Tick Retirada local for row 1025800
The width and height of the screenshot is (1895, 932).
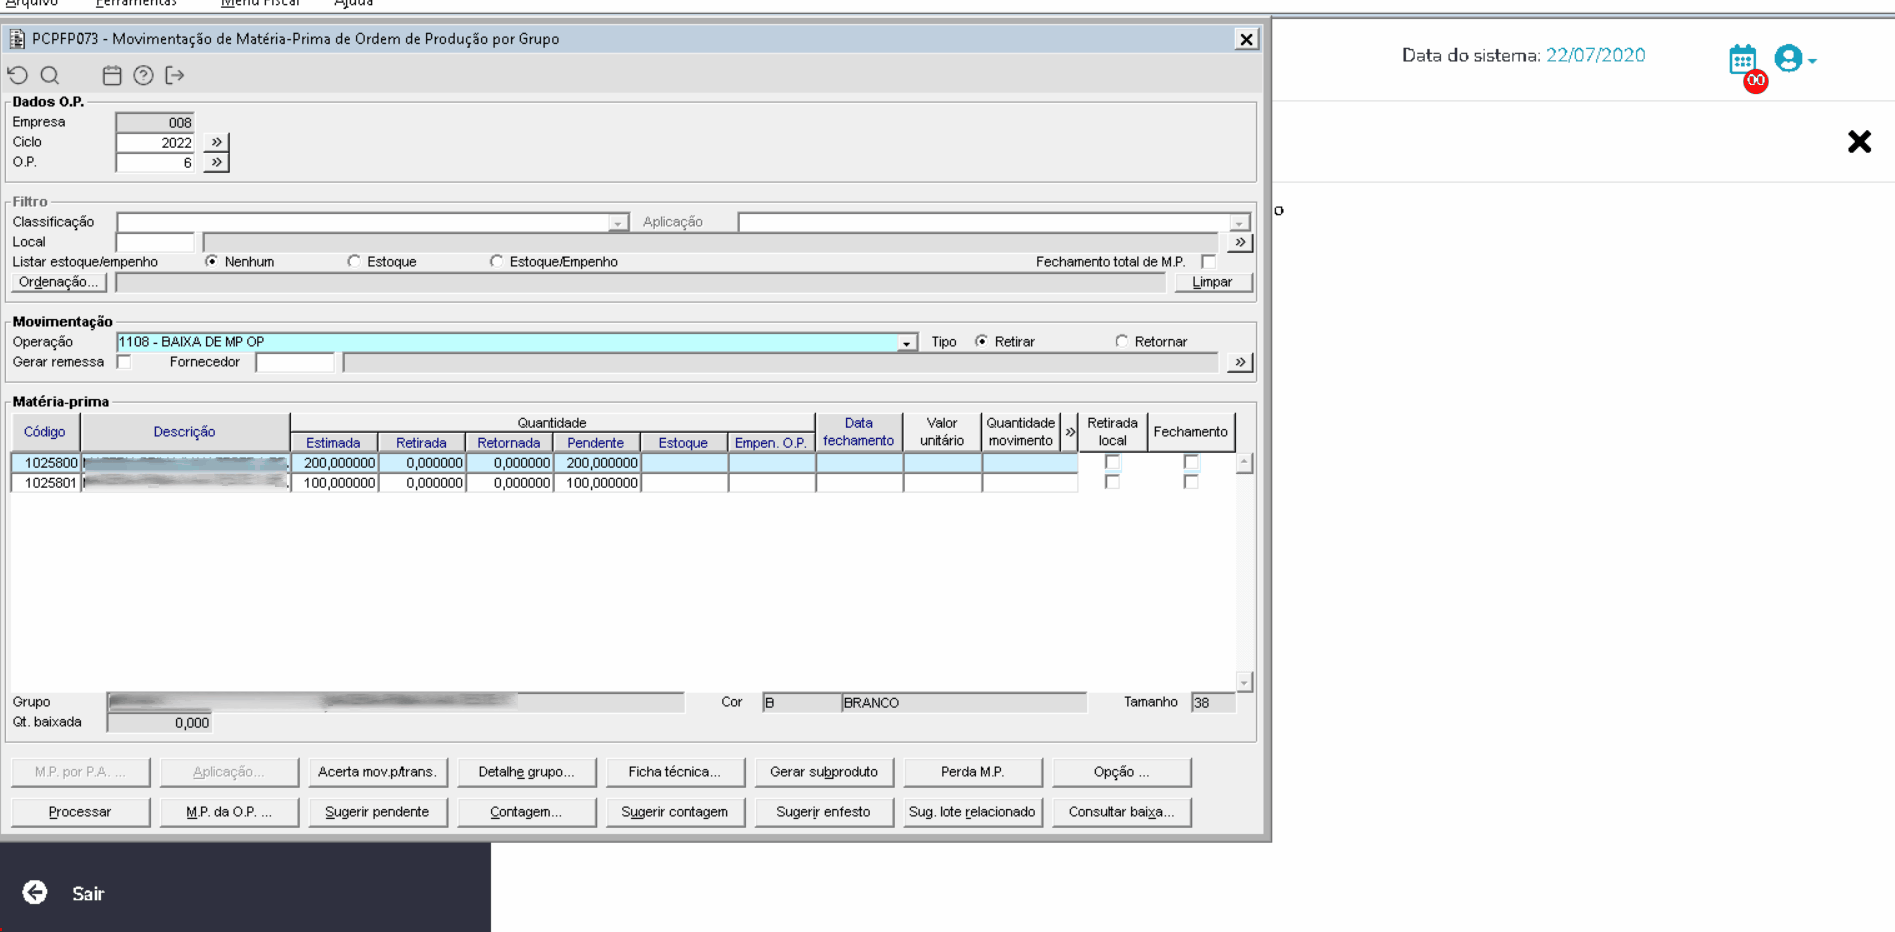(1112, 462)
